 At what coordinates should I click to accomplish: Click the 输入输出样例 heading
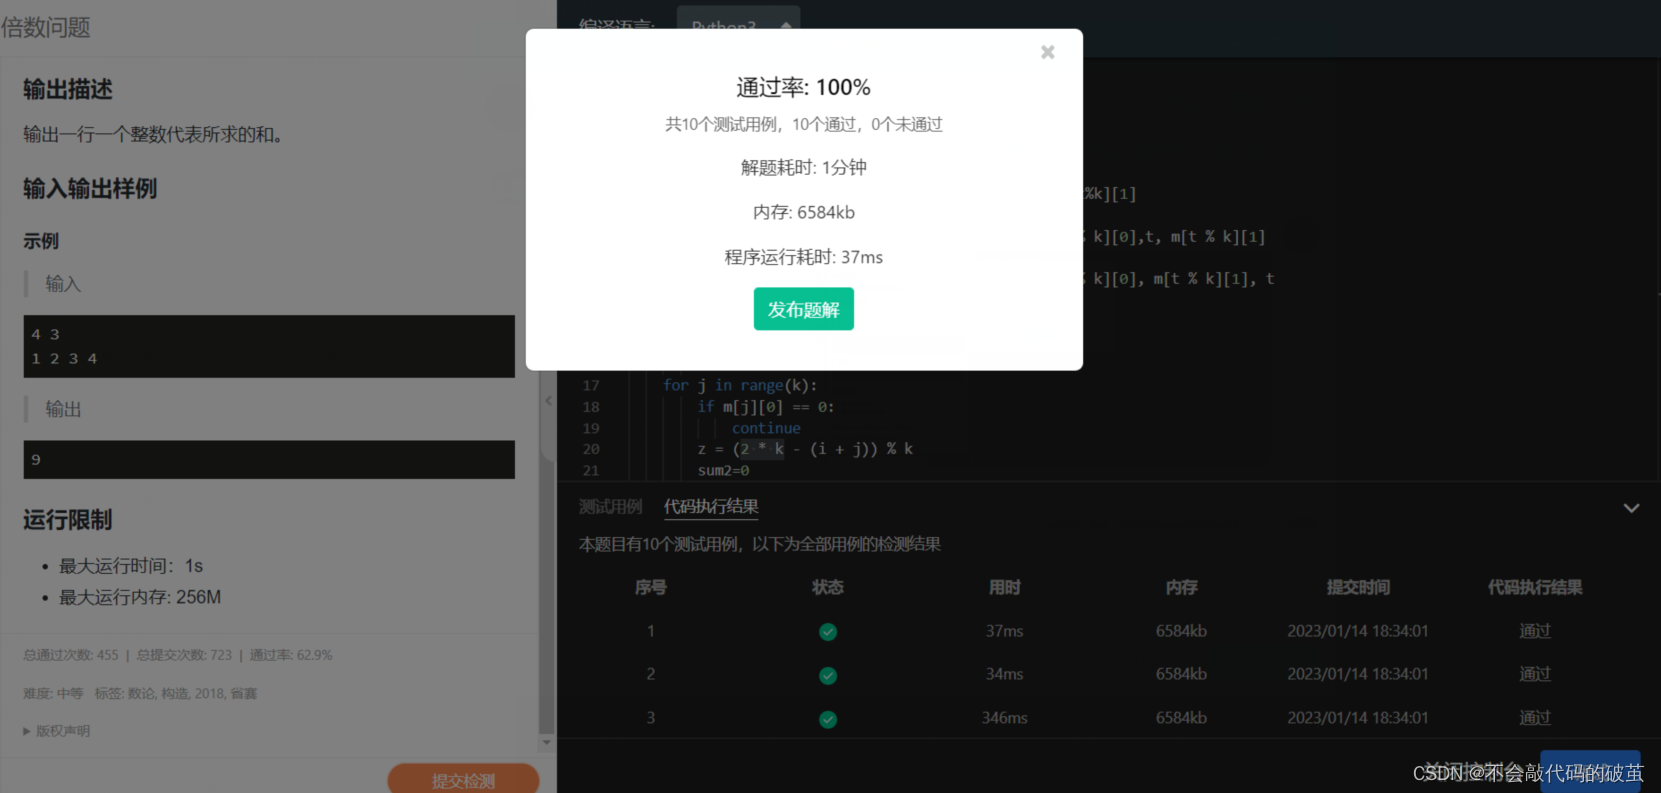click(x=90, y=188)
